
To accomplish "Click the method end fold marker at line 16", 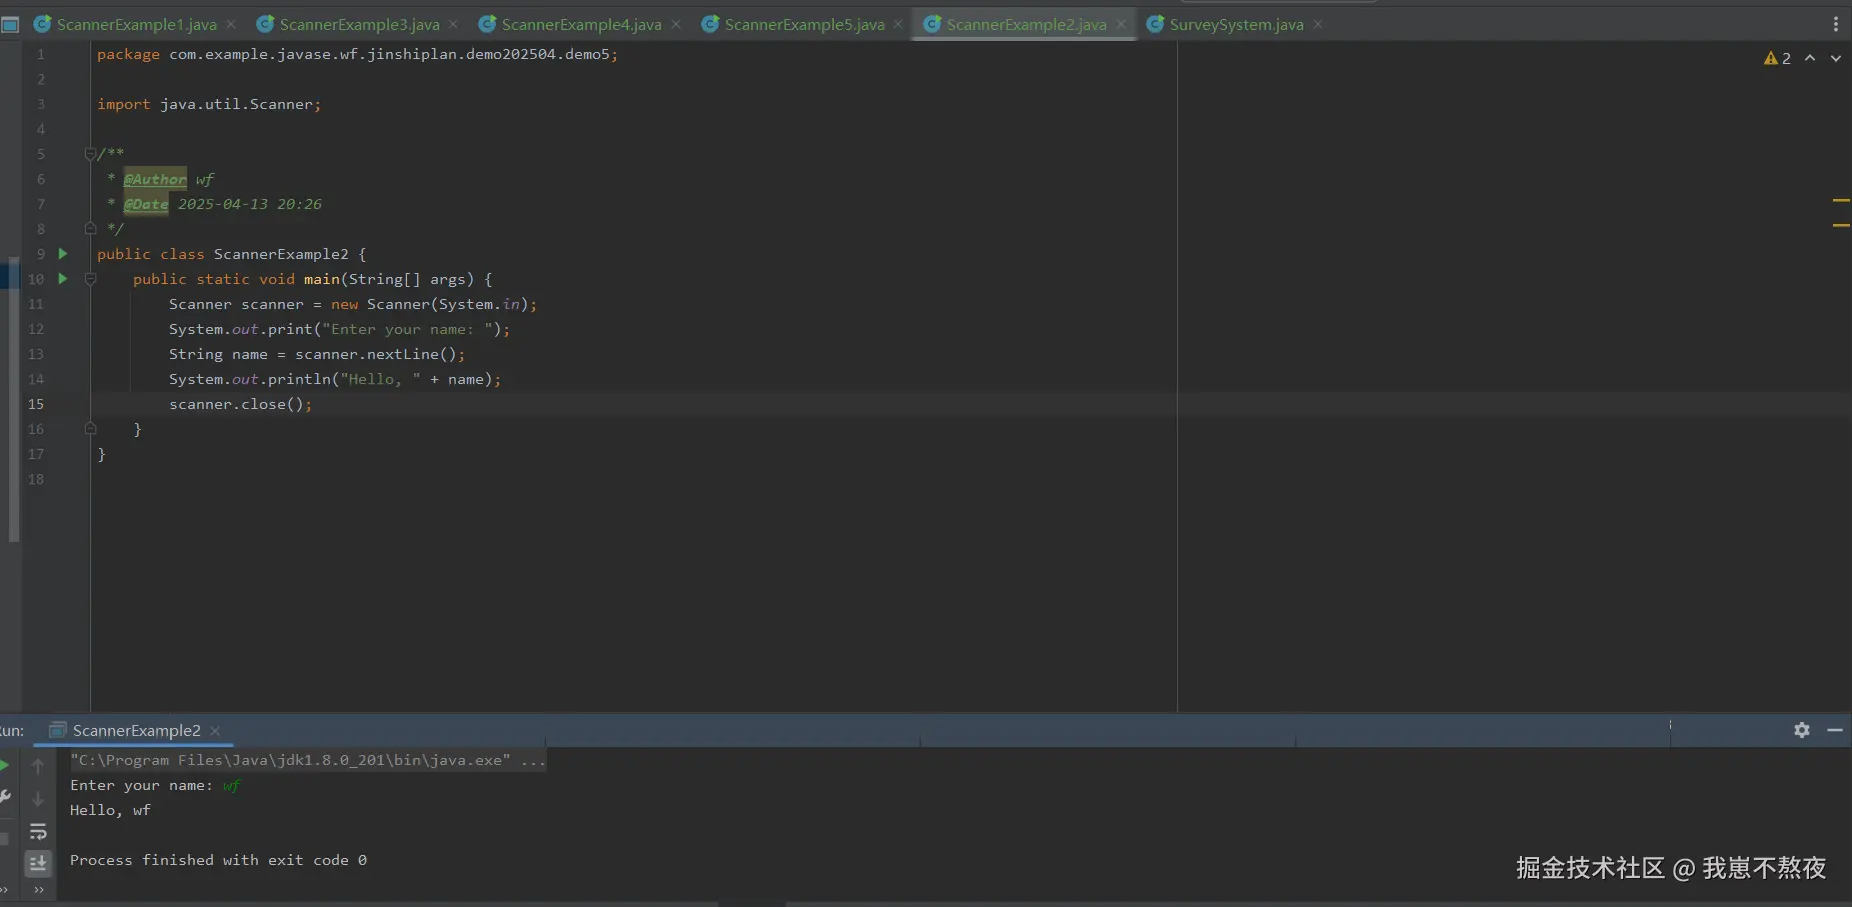I will (x=90, y=428).
